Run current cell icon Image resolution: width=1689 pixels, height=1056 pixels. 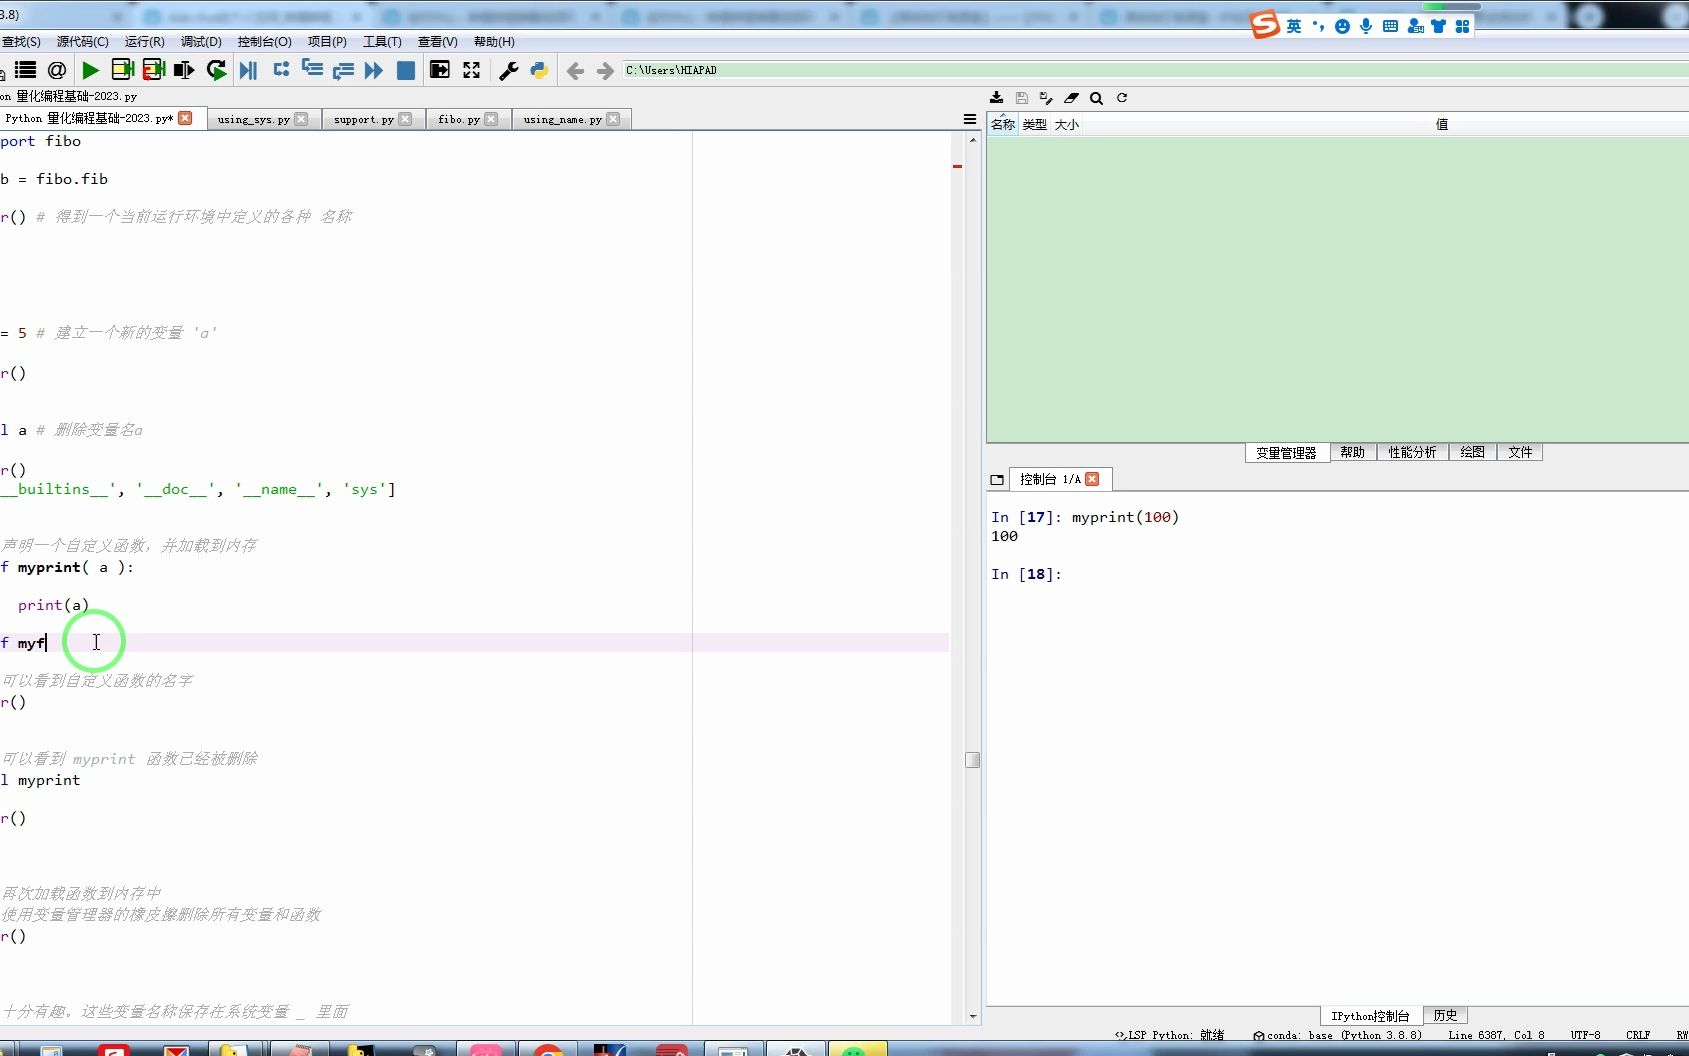pos(122,70)
